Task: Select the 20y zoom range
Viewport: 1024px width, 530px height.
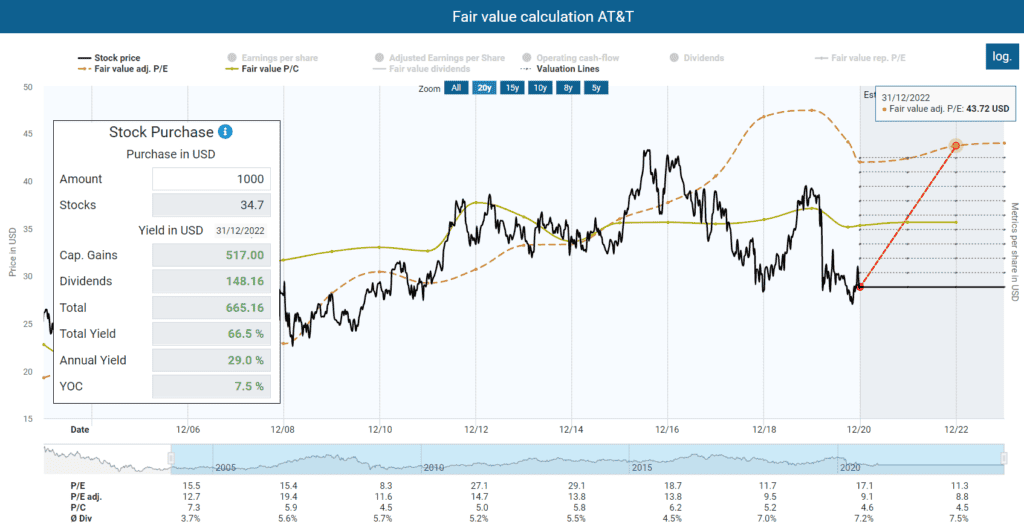Action: [484, 88]
